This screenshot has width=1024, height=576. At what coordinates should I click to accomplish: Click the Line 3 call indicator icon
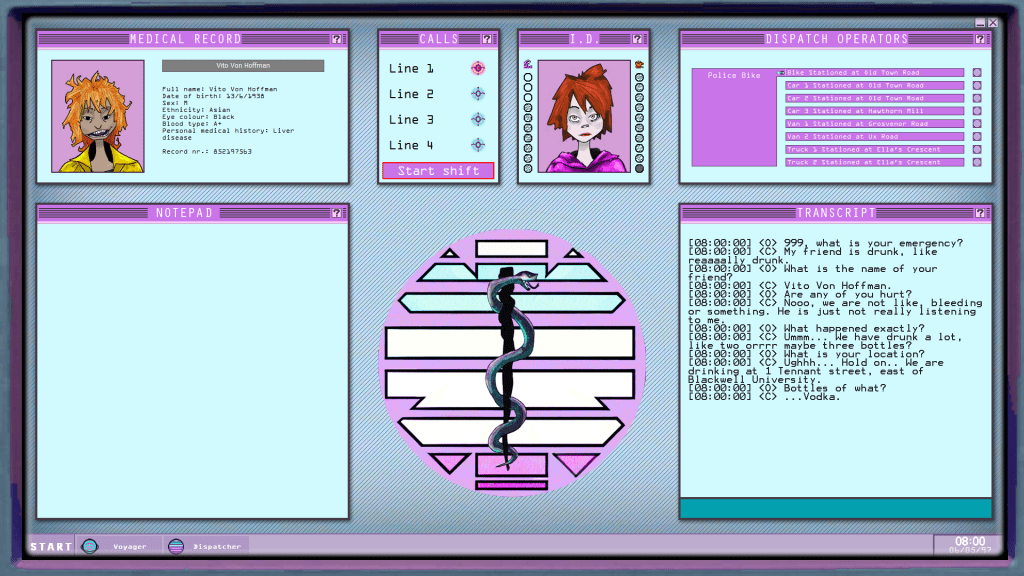478,119
